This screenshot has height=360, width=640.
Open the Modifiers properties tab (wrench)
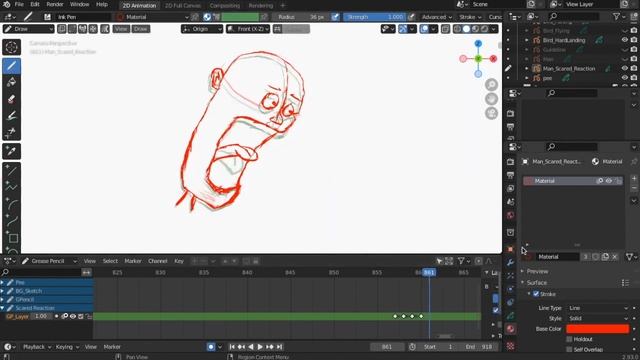click(510, 262)
